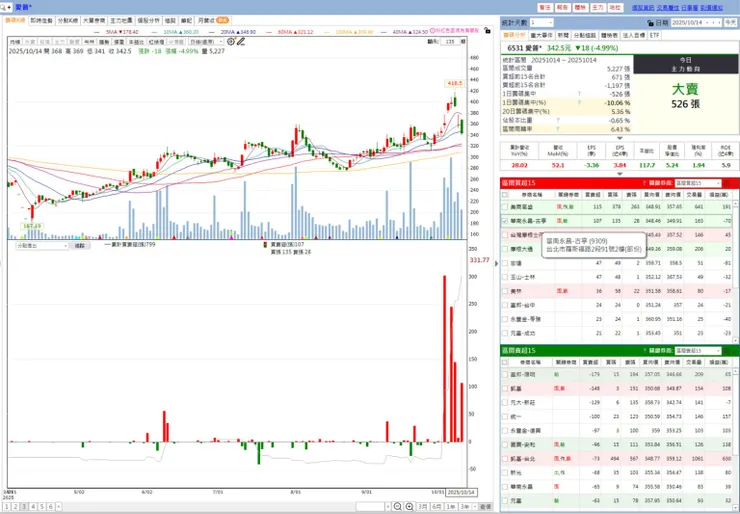Click the 顯示 count field showing 135
Viewport: 740px width, 514px height.
coord(450,42)
